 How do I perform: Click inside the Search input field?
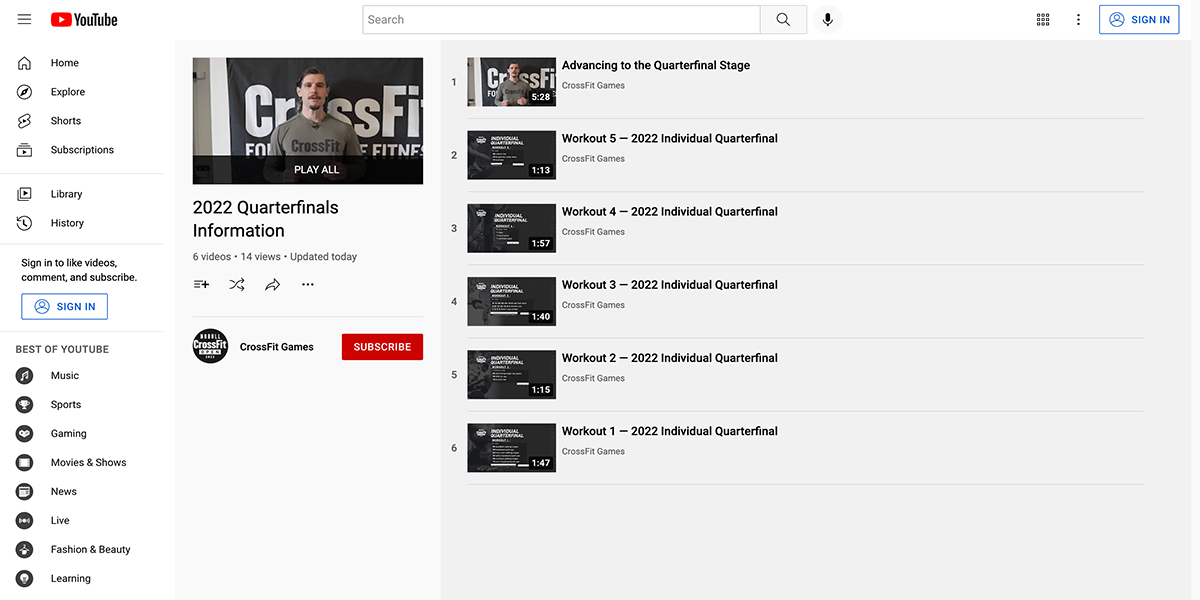561,20
